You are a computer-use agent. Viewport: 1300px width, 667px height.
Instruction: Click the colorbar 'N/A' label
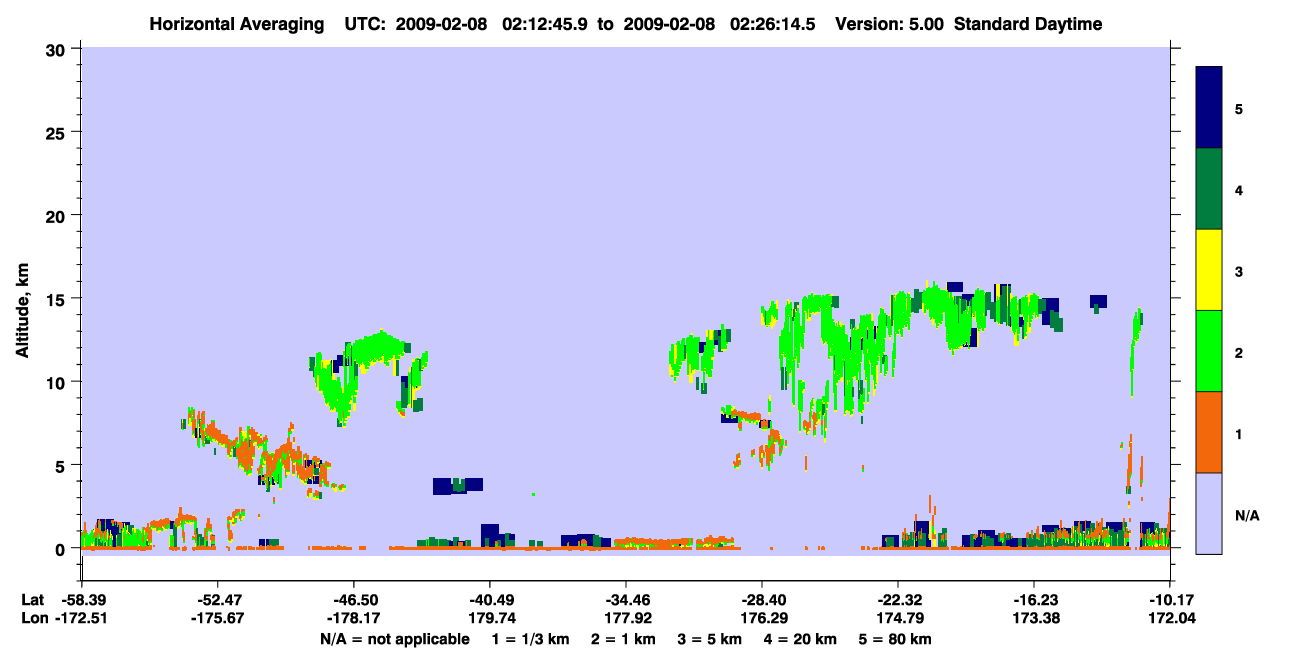point(1247,515)
